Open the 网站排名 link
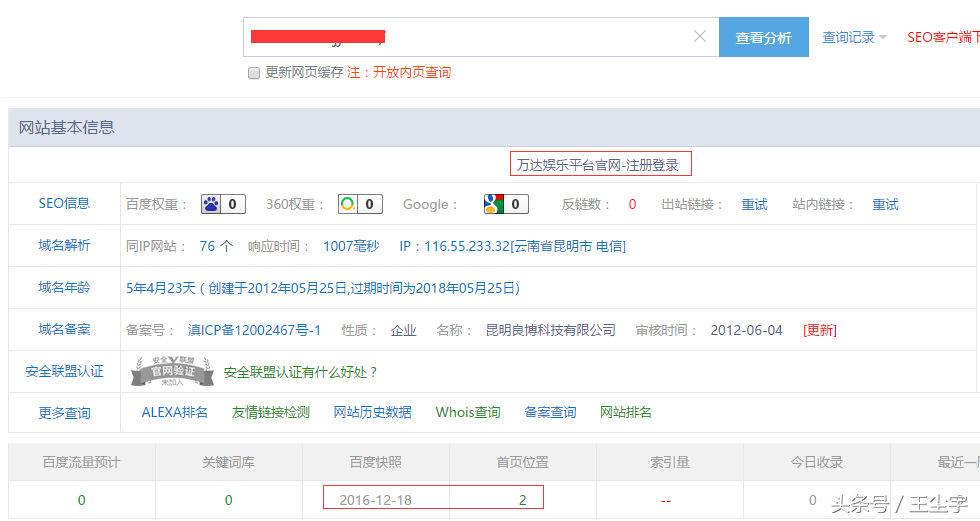 click(626, 412)
